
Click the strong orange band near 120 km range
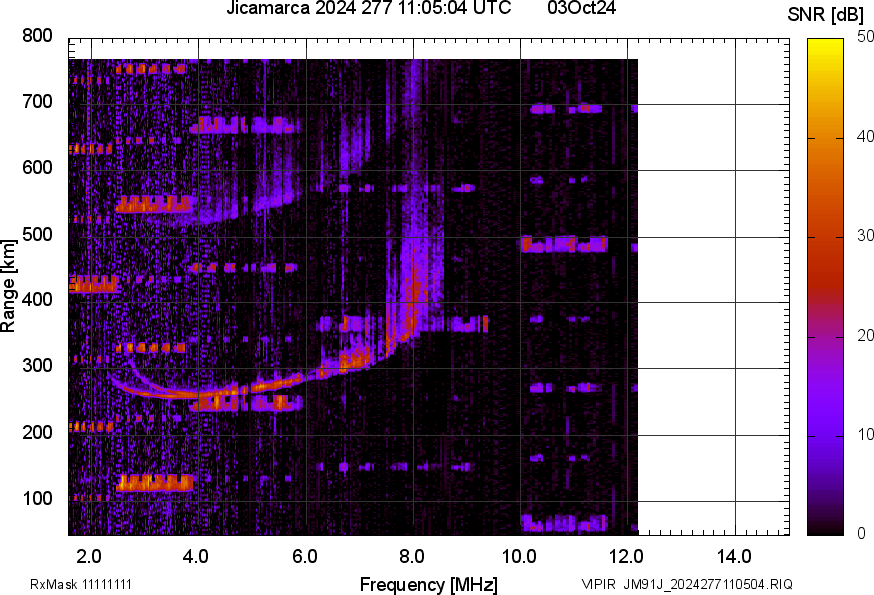(x=154, y=483)
